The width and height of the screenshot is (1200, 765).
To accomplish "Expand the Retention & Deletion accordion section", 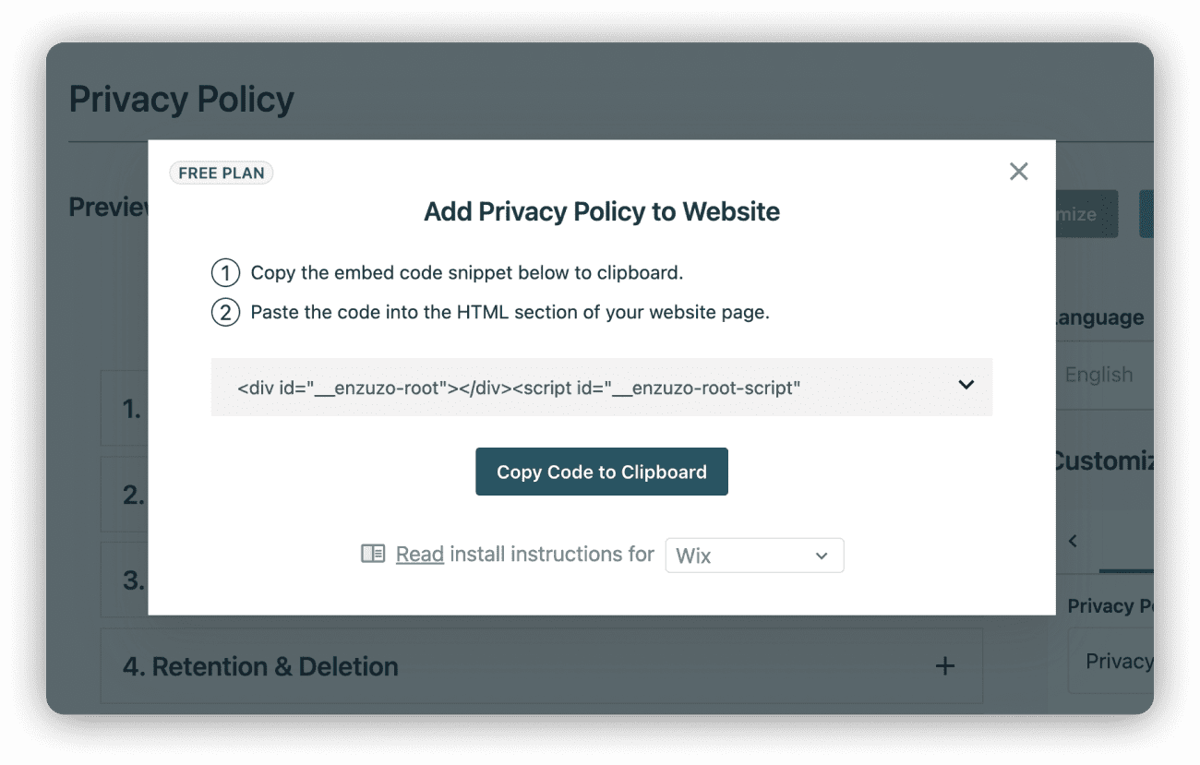I will 540,666.
